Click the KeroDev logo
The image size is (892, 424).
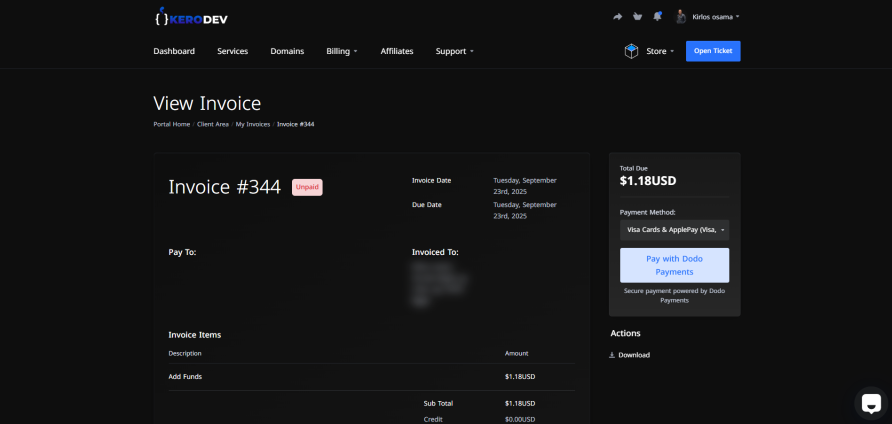(191, 17)
